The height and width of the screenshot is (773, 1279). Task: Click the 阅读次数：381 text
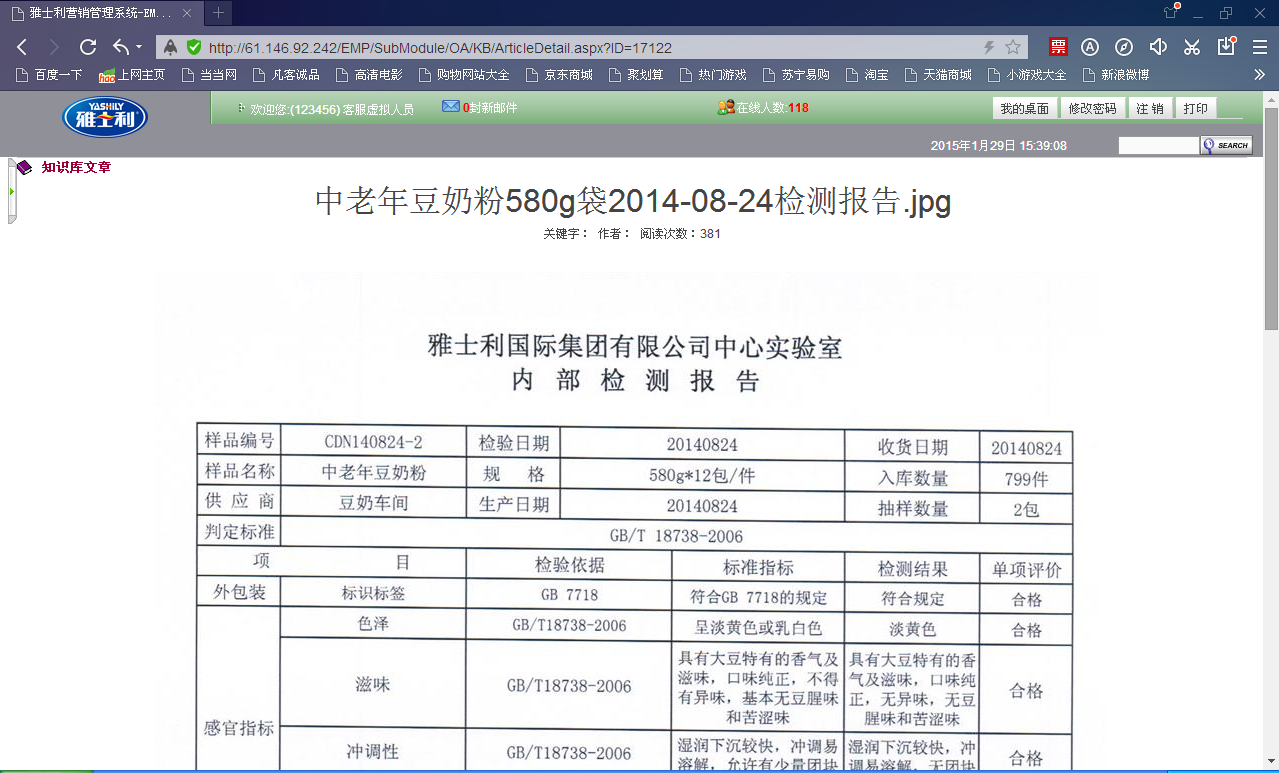point(680,234)
